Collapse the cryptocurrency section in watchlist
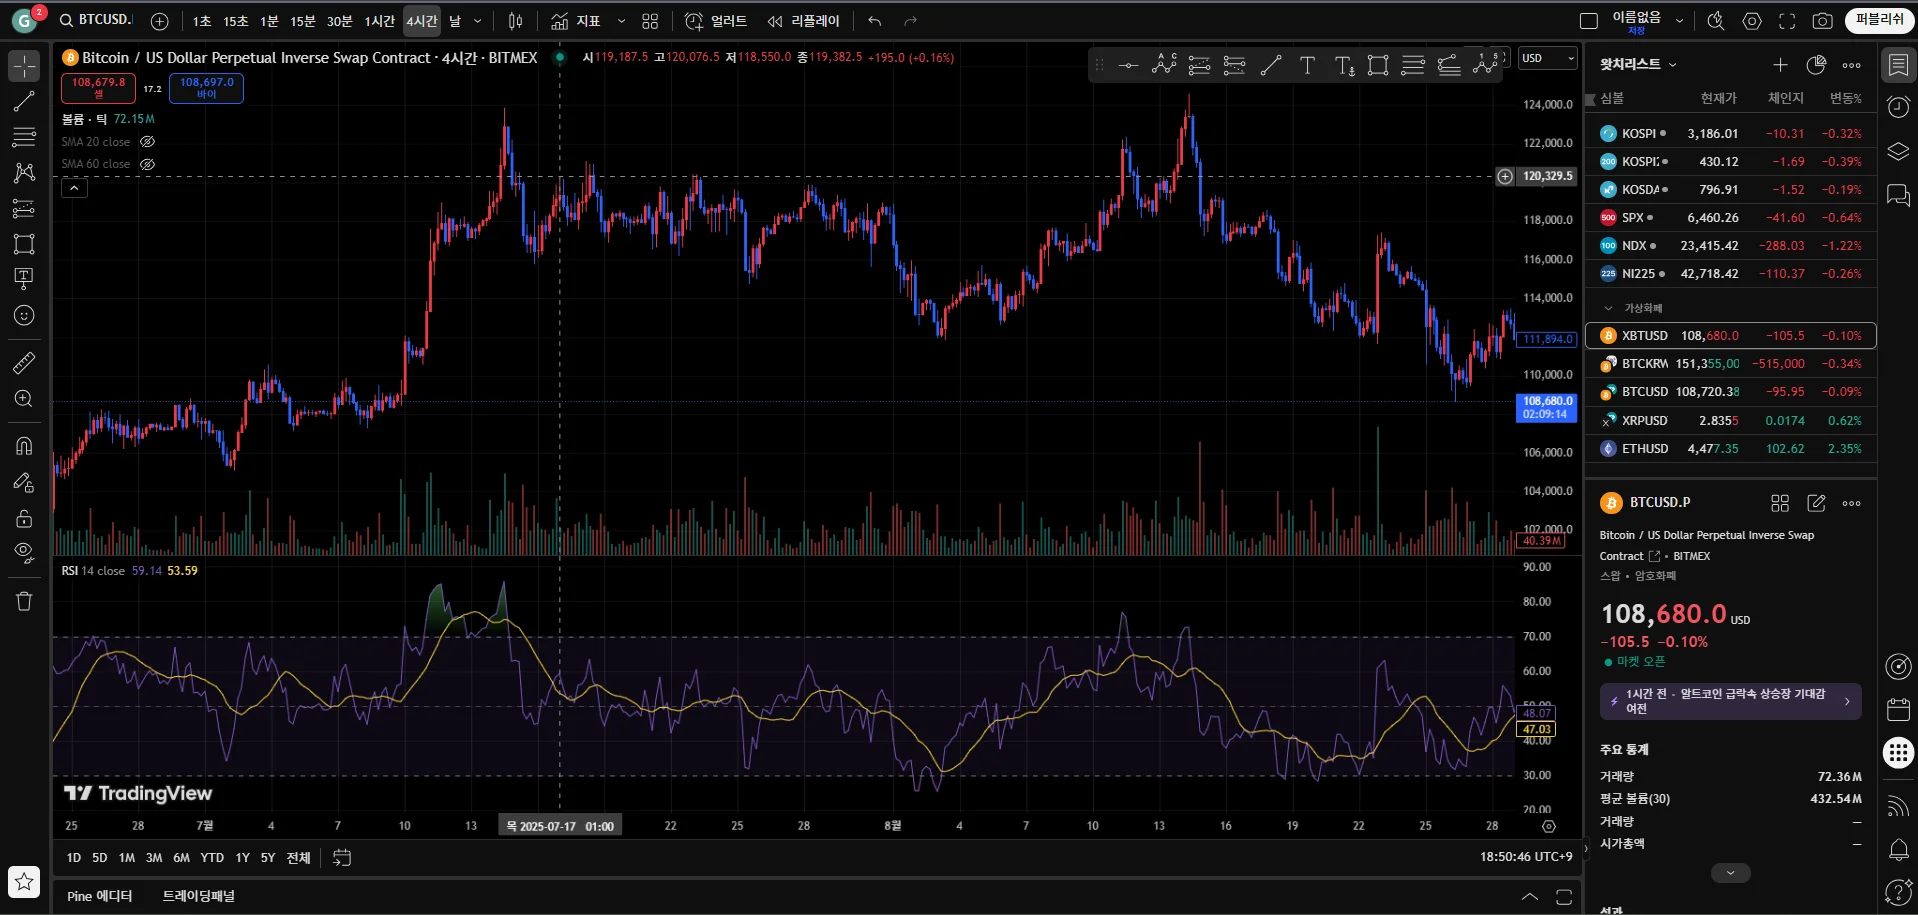Image resolution: width=1918 pixels, height=915 pixels. (1608, 308)
